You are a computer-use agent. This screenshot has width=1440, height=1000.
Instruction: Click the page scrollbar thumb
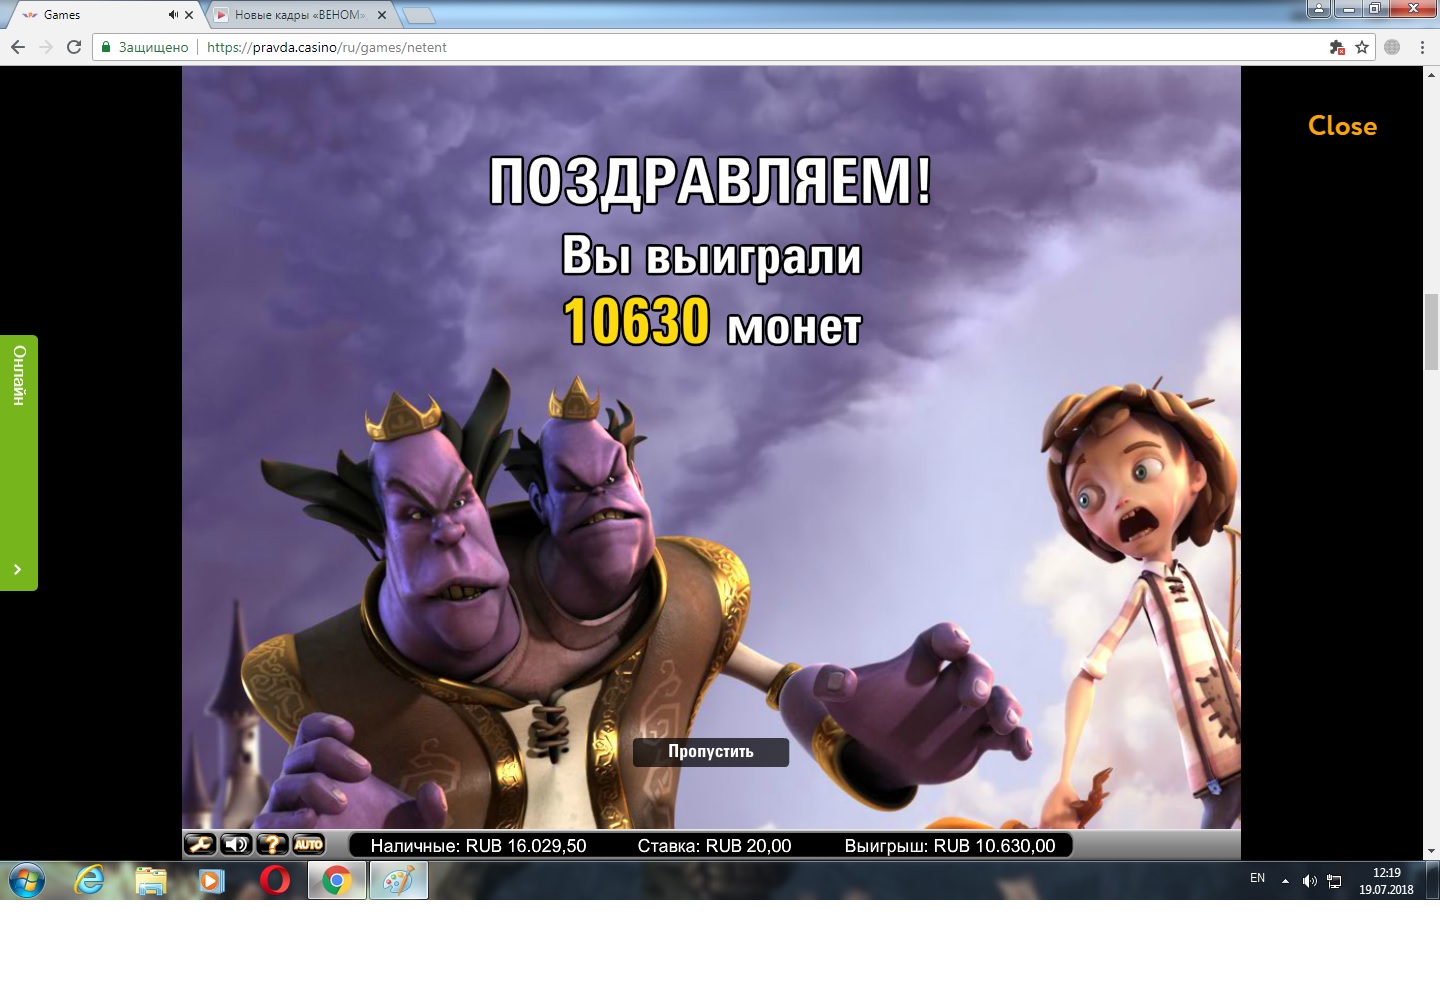click(x=1431, y=333)
